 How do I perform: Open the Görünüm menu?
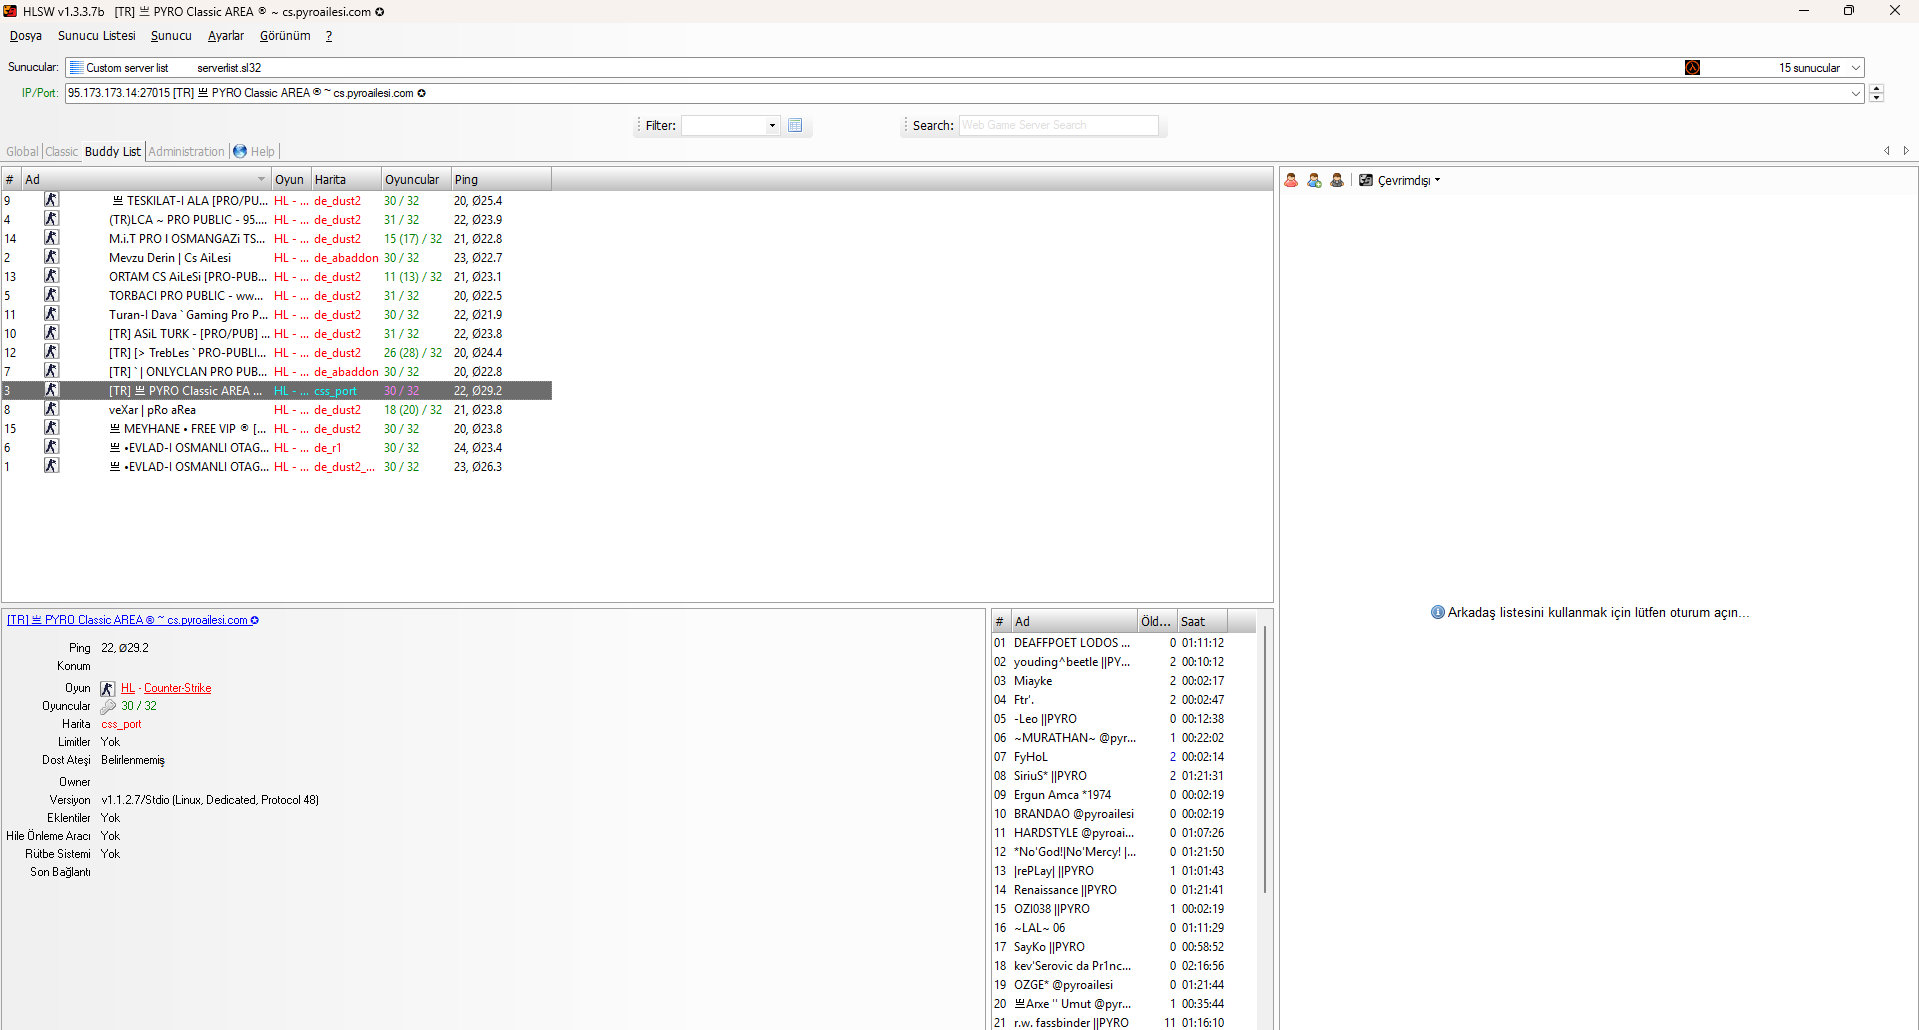[x=285, y=36]
